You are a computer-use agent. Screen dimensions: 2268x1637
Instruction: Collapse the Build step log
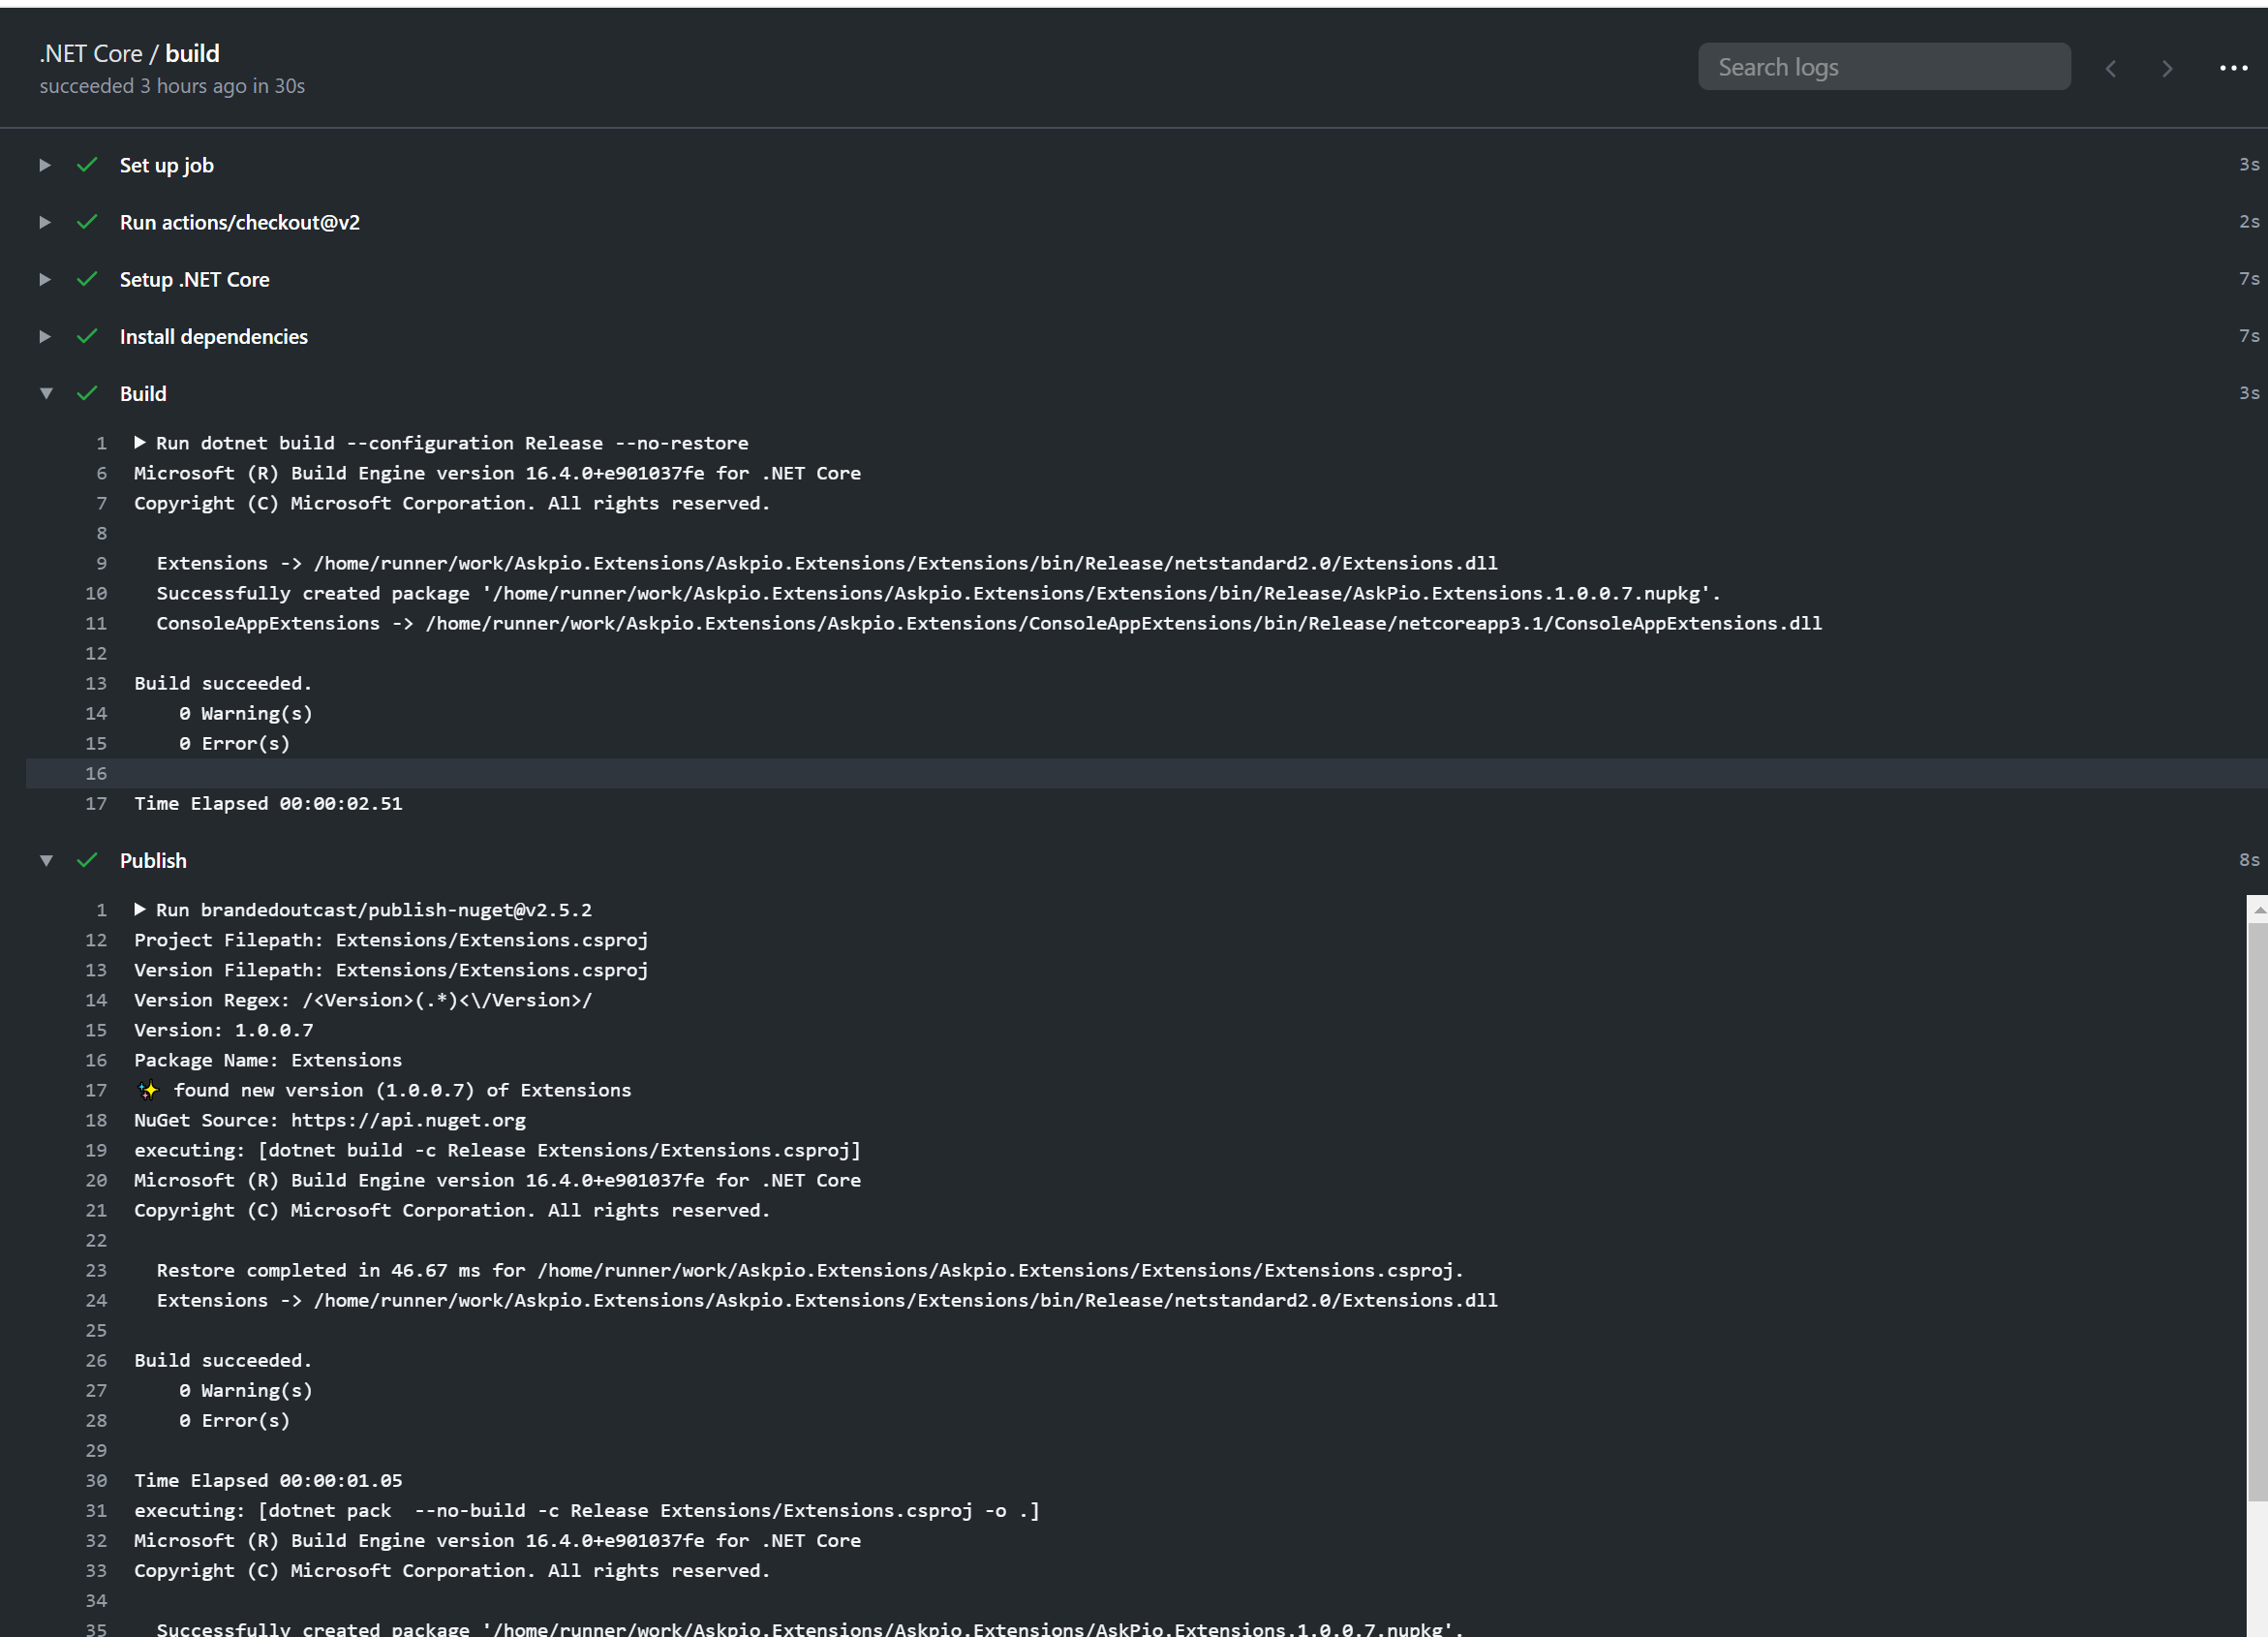coord(46,393)
